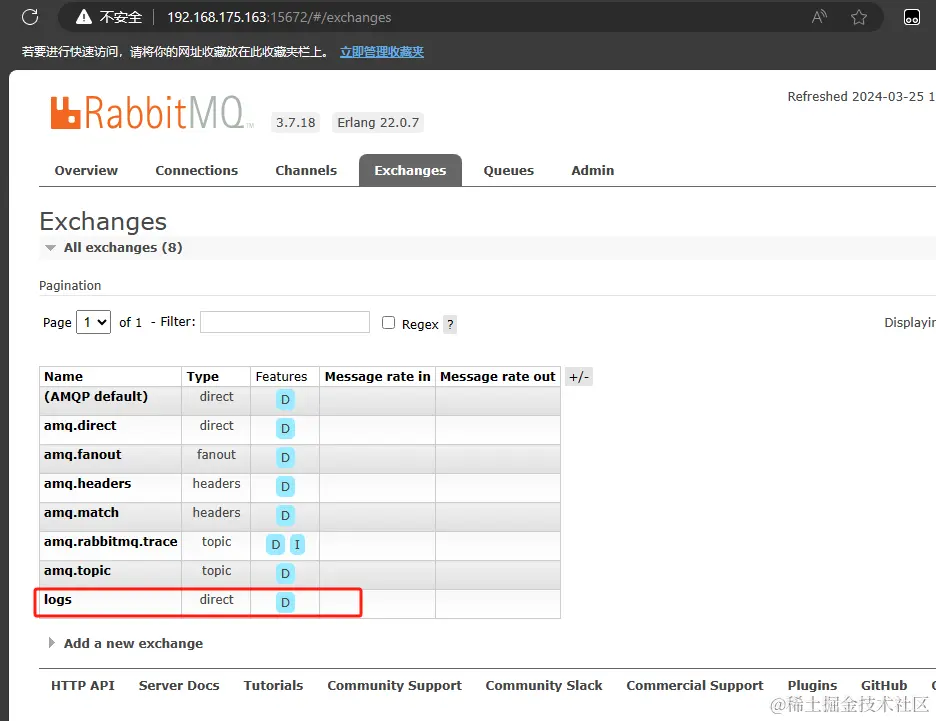936x721 pixels.
Task: Click the D feature badge for amq.fanout
Action: [285, 457]
